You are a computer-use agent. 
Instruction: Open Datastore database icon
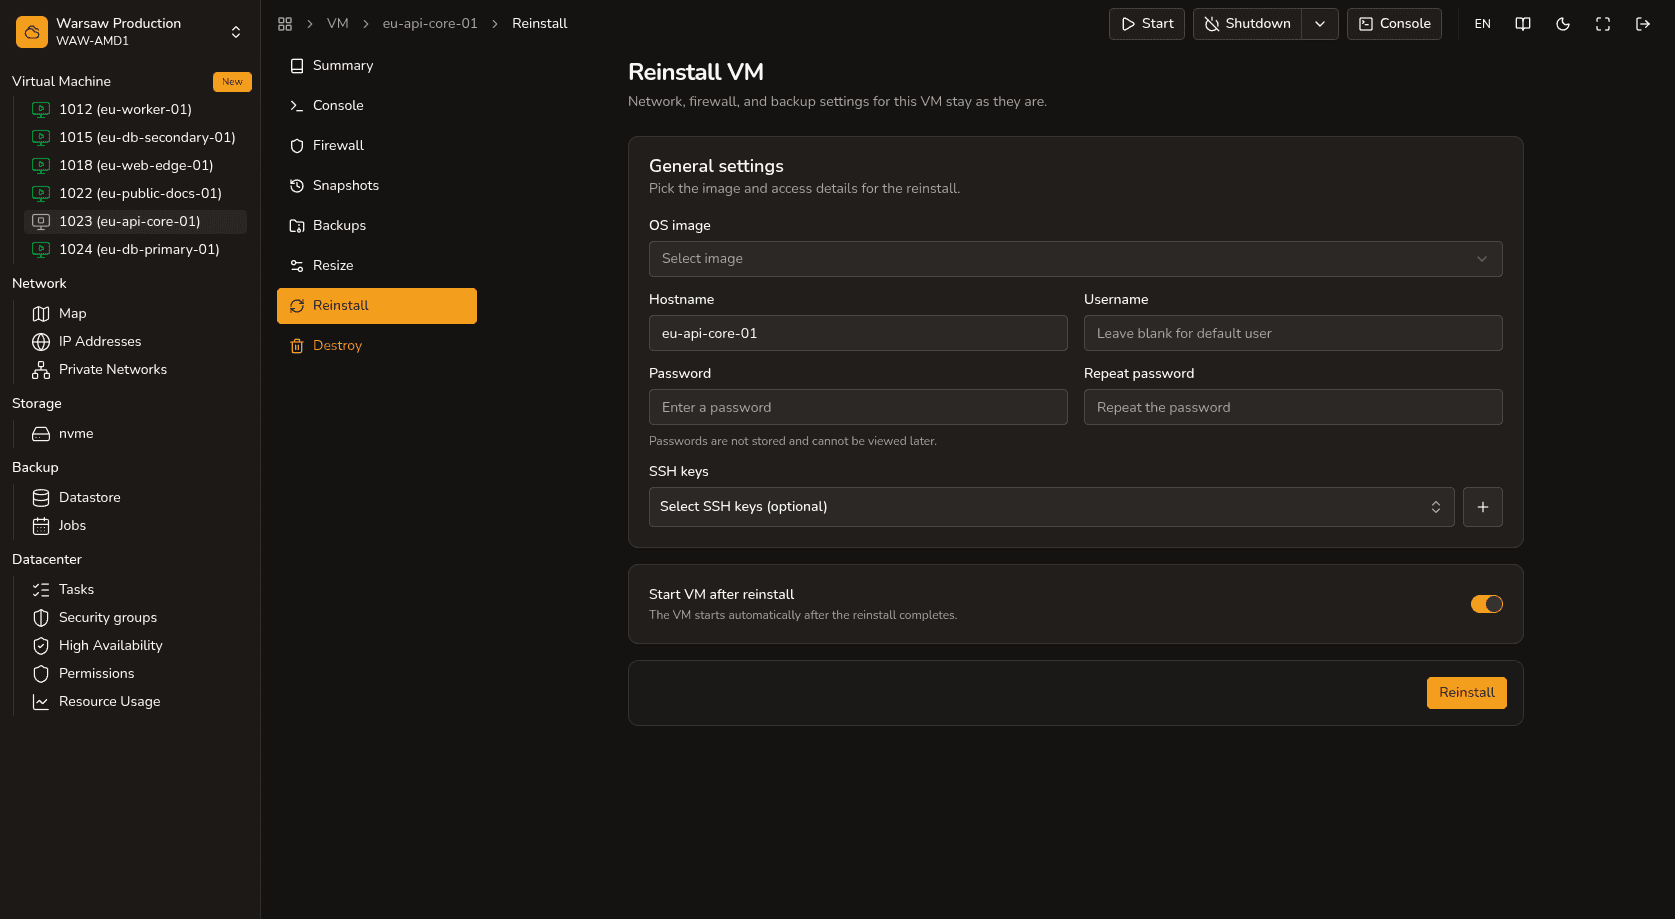click(41, 498)
